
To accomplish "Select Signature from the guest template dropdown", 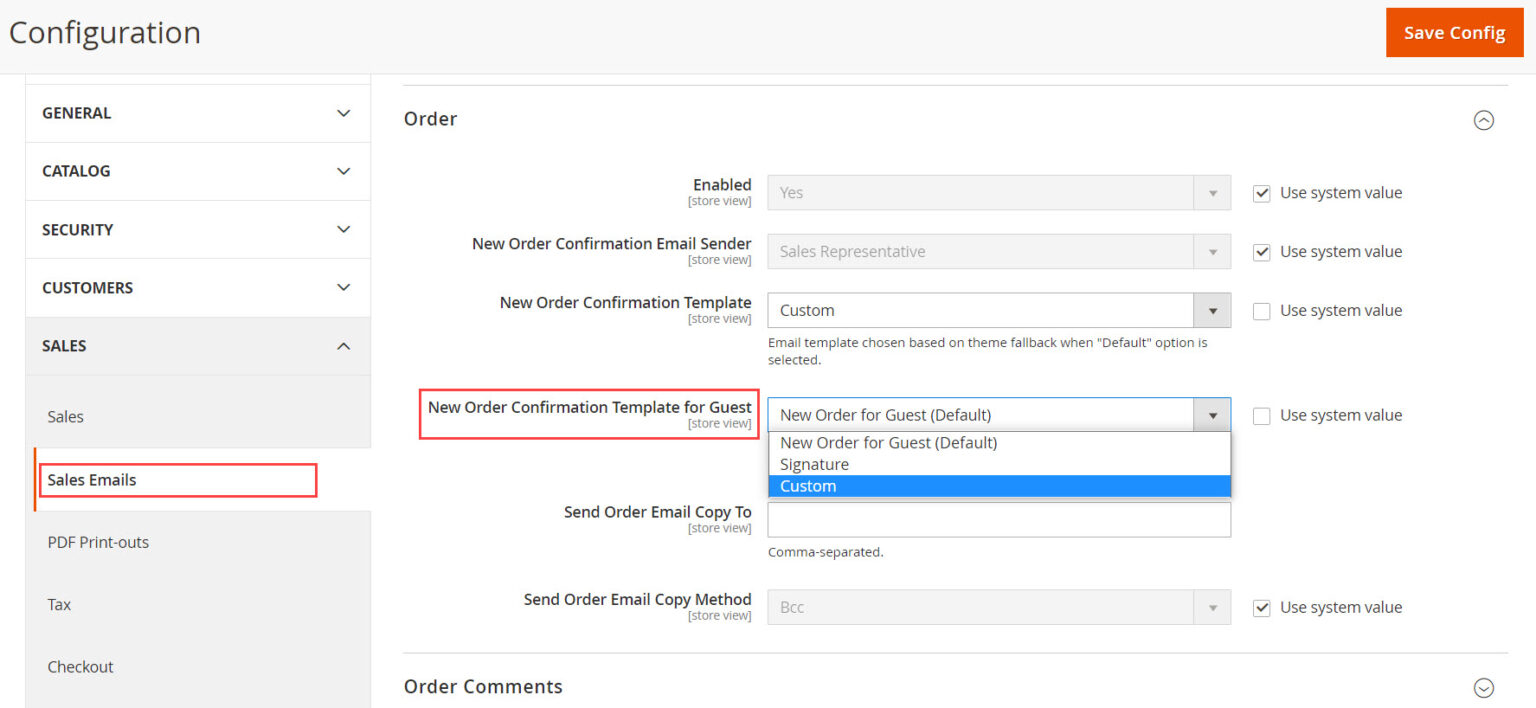I will (x=814, y=464).
